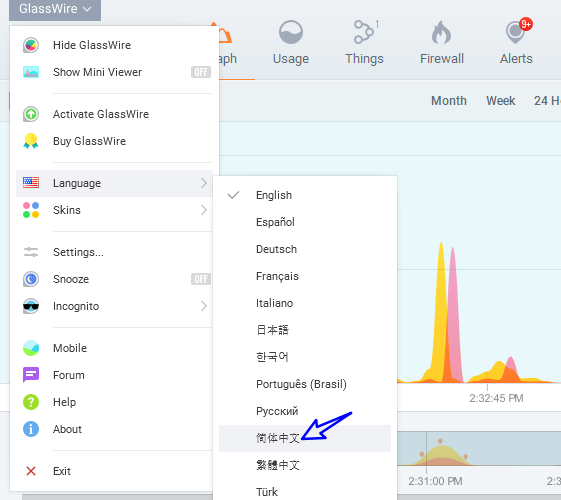Click the red 9+ alerts badge
Viewport: 561px width, 500px height.
[526, 24]
